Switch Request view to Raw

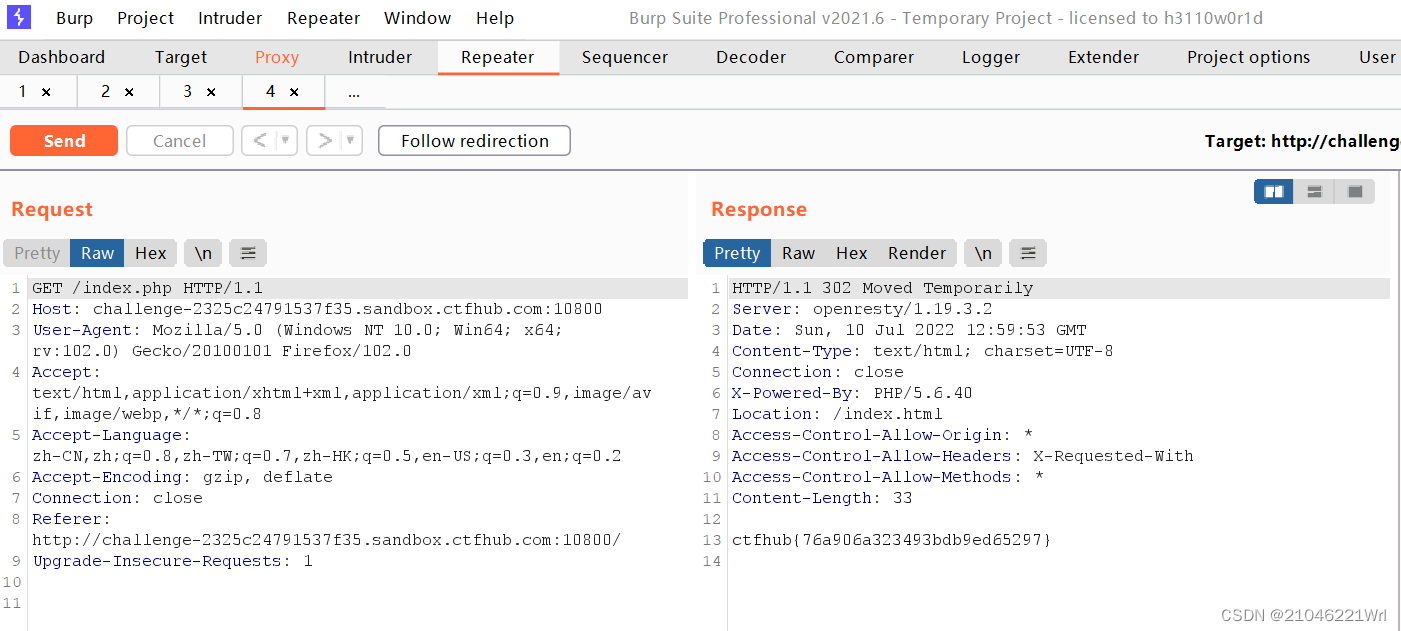point(97,253)
